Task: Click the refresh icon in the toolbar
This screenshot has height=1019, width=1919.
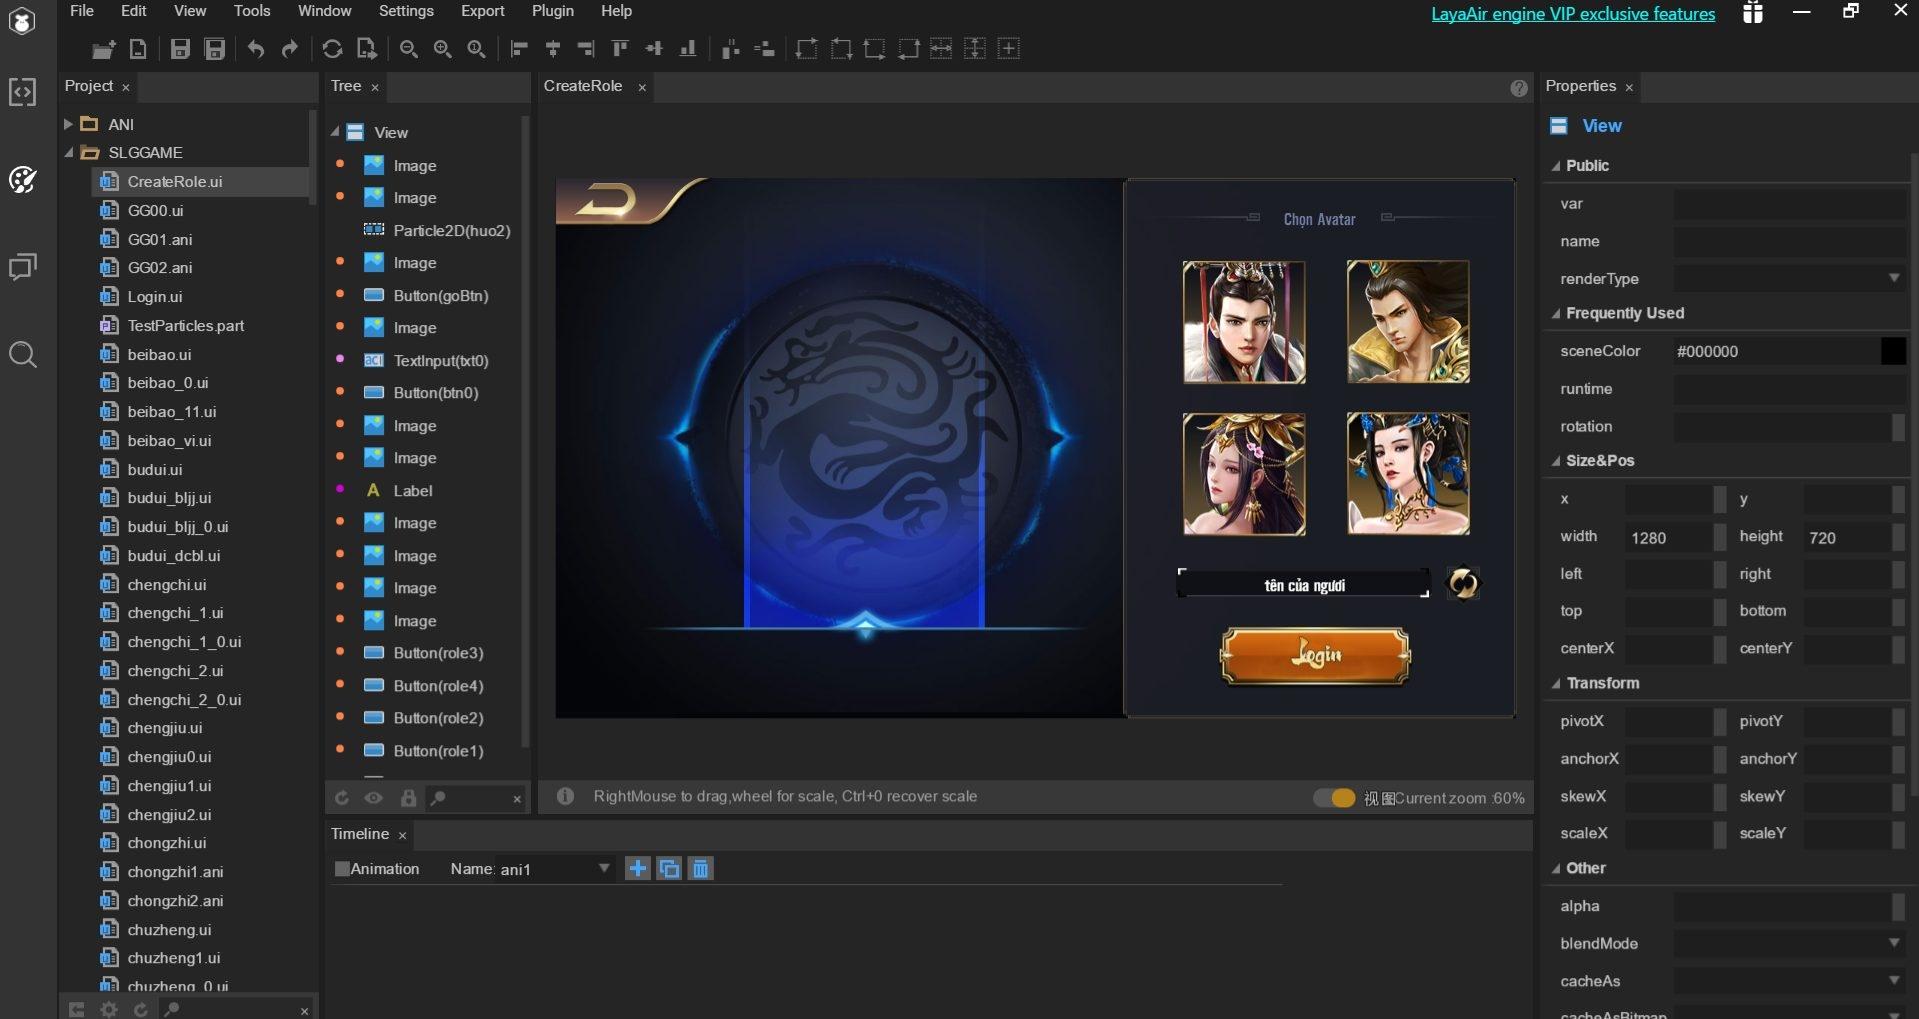Action: click(332, 49)
